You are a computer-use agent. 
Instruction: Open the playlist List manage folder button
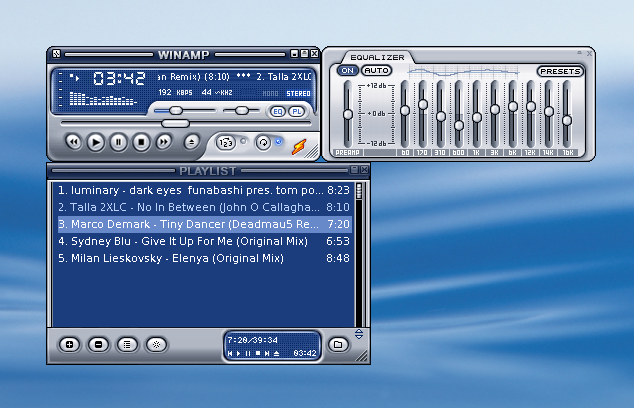pos(338,345)
